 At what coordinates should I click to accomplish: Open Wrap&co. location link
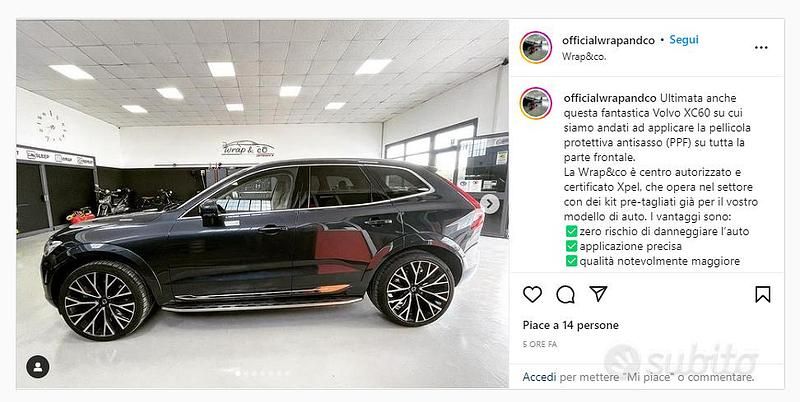coord(584,57)
